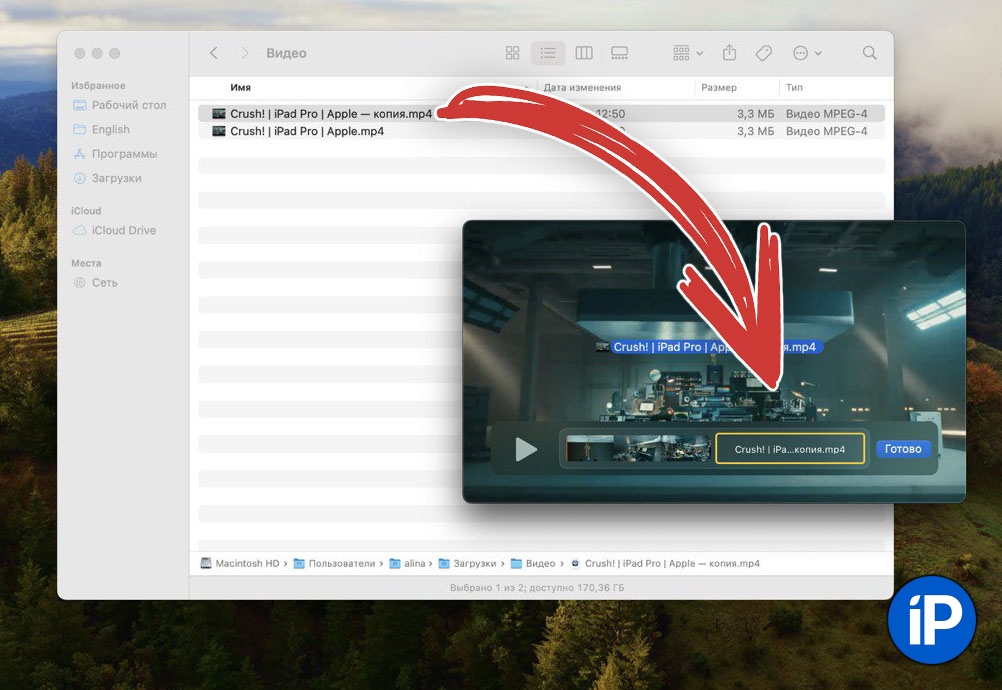This screenshot has width=1002, height=690.
Task: Open Рабочий стол in the sidebar
Action: click(x=128, y=105)
